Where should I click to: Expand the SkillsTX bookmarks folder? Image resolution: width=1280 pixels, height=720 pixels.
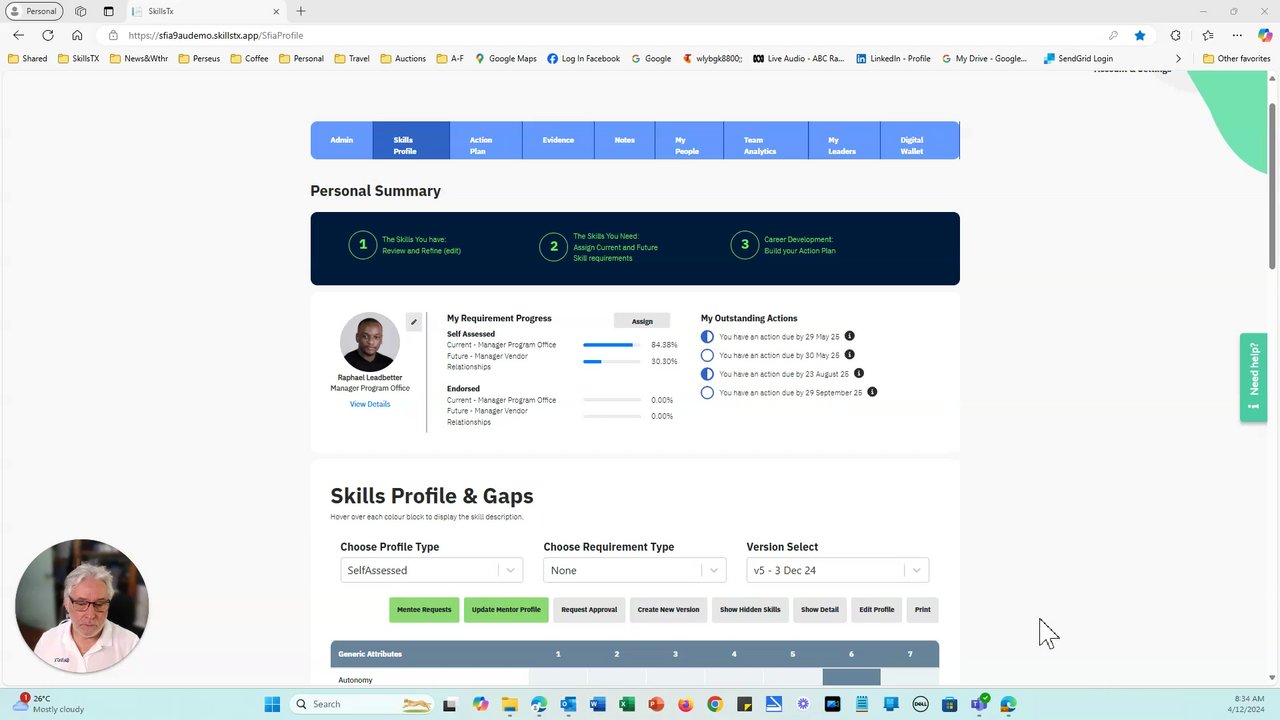[79, 58]
